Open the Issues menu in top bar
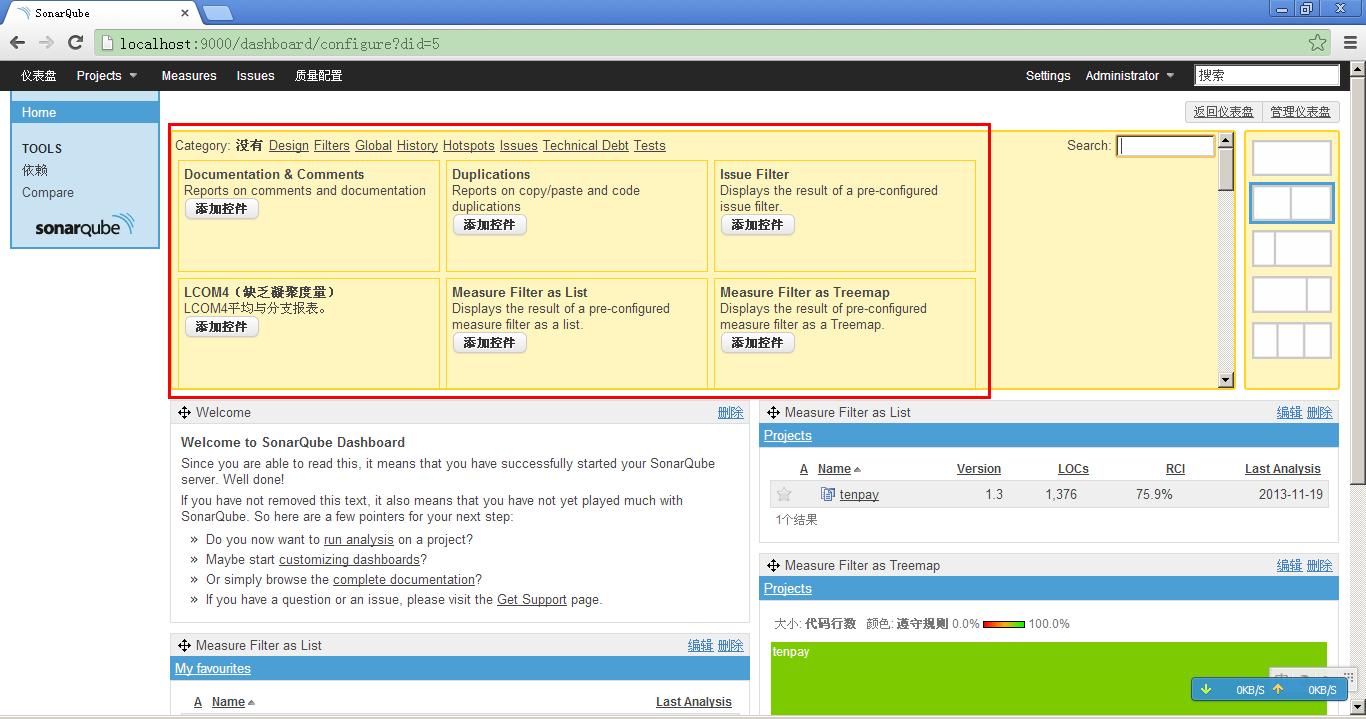Viewport: 1366px width, 719px height. 255,76
